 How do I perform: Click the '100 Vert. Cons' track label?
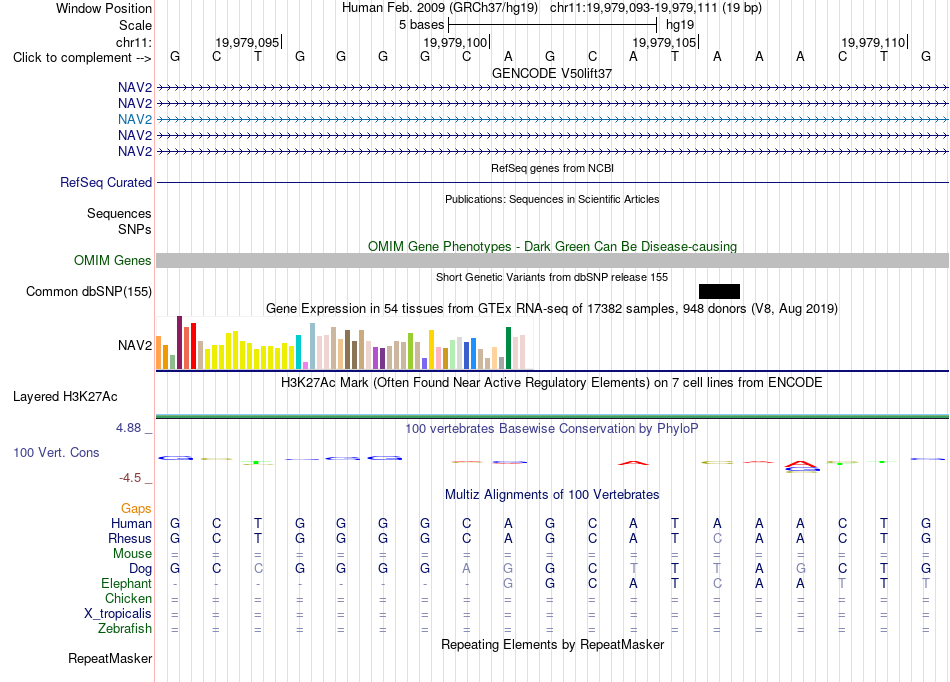click(56, 452)
